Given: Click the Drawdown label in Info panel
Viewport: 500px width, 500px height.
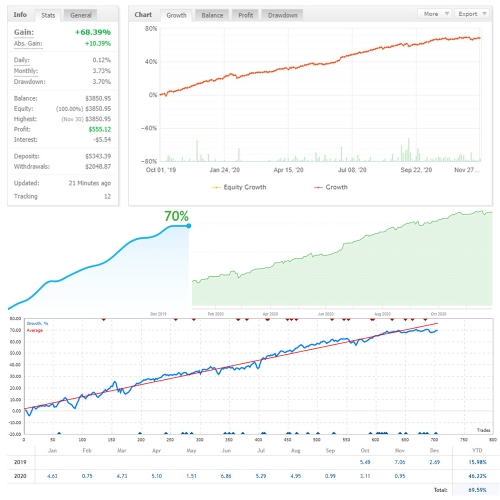Looking at the screenshot, I should point(29,82).
